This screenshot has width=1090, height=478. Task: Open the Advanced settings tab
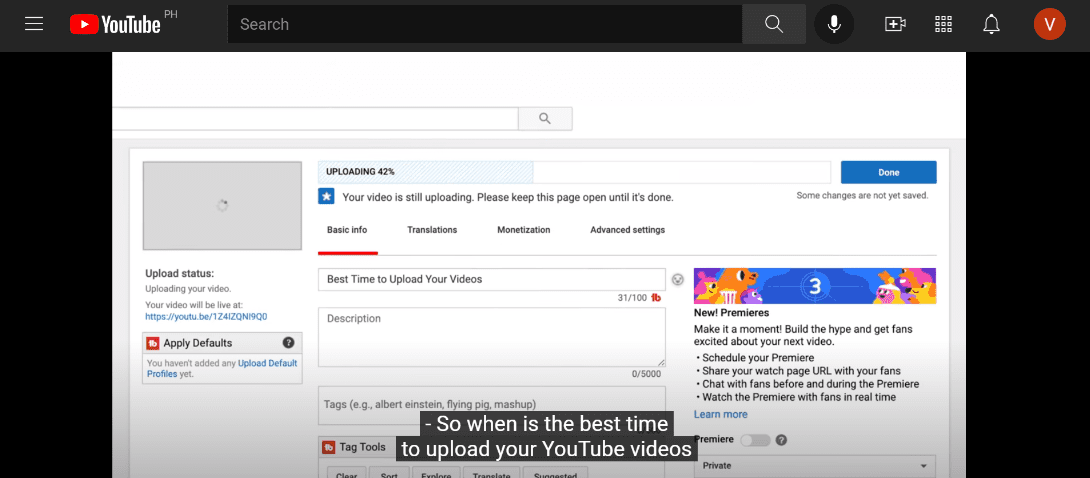(x=628, y=230)
